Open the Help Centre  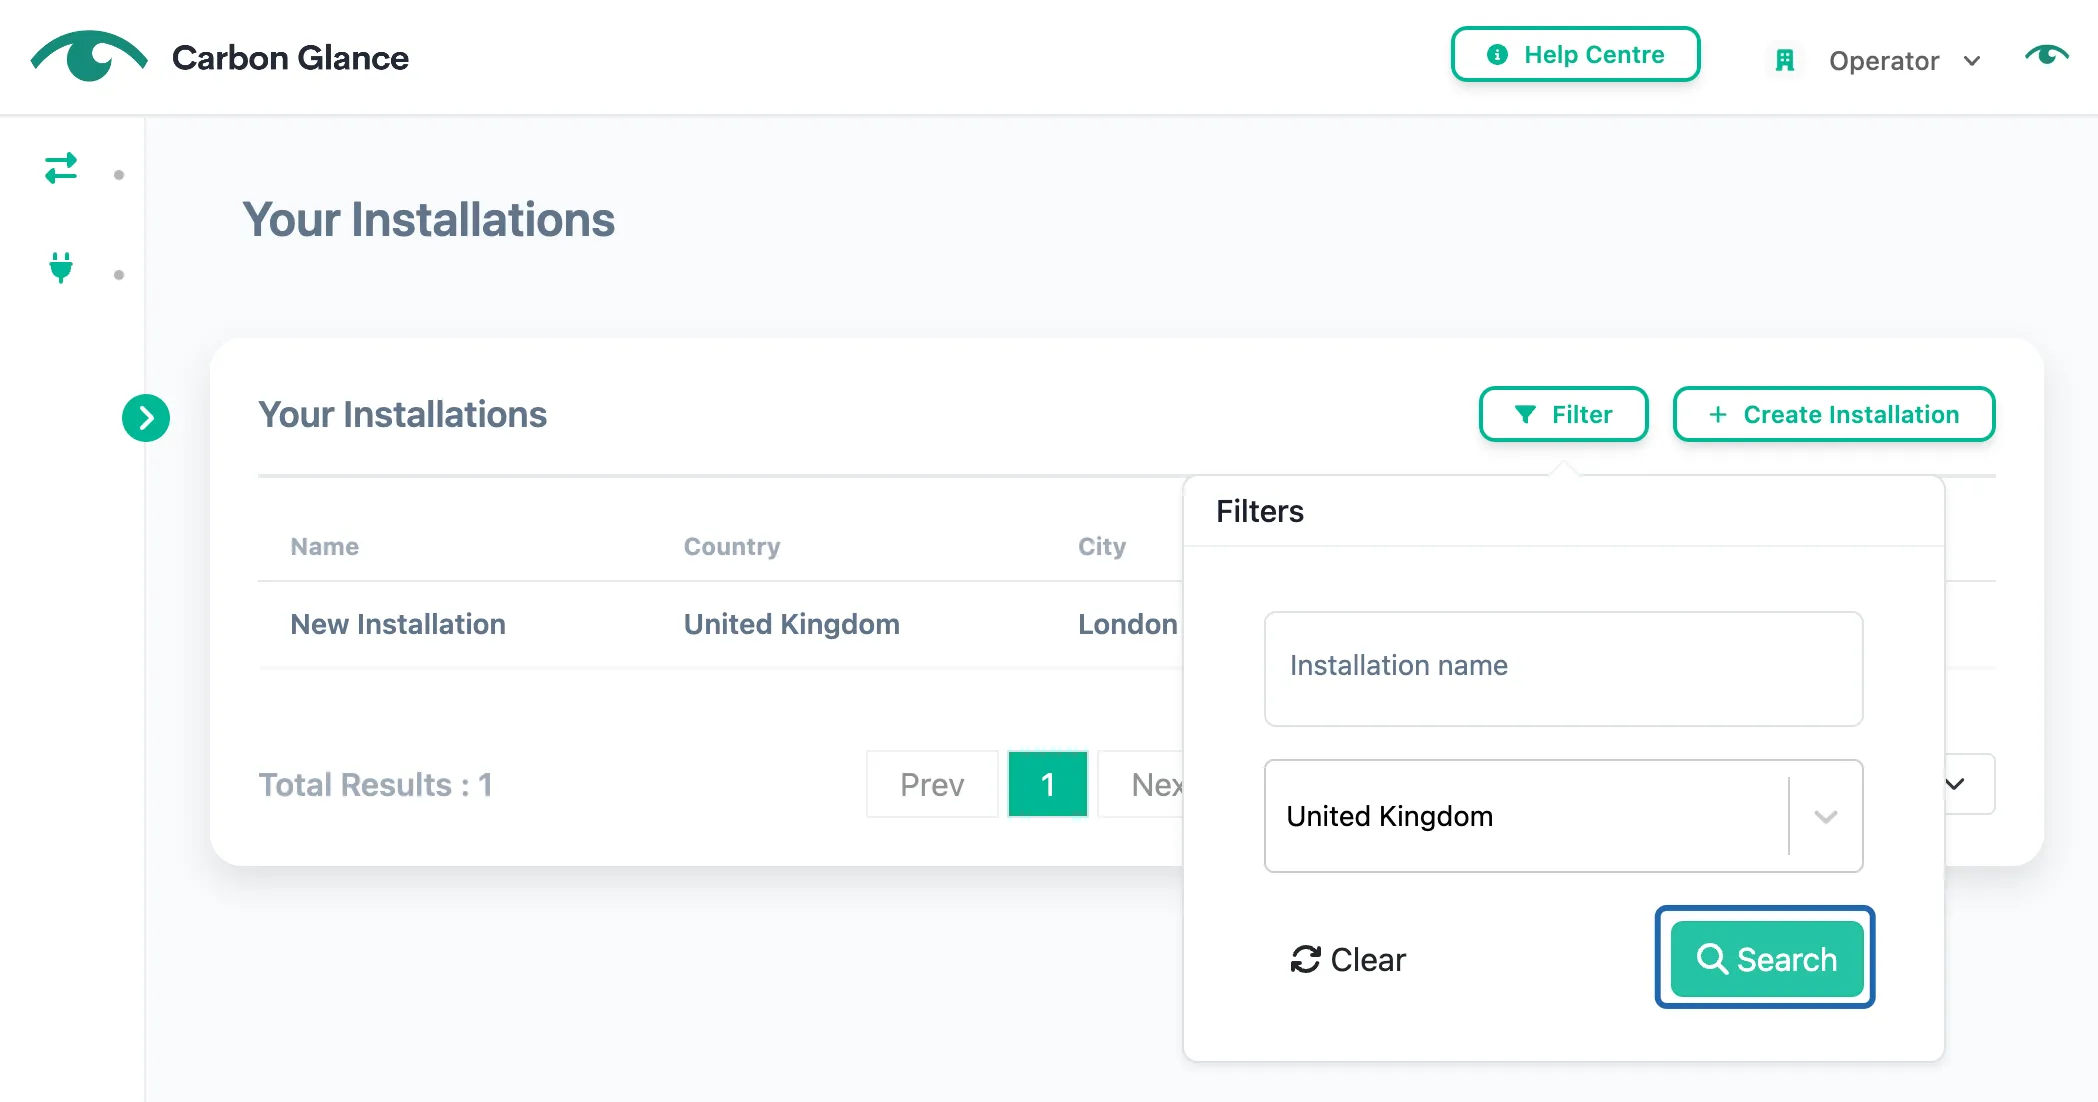tap(1576, 54)
